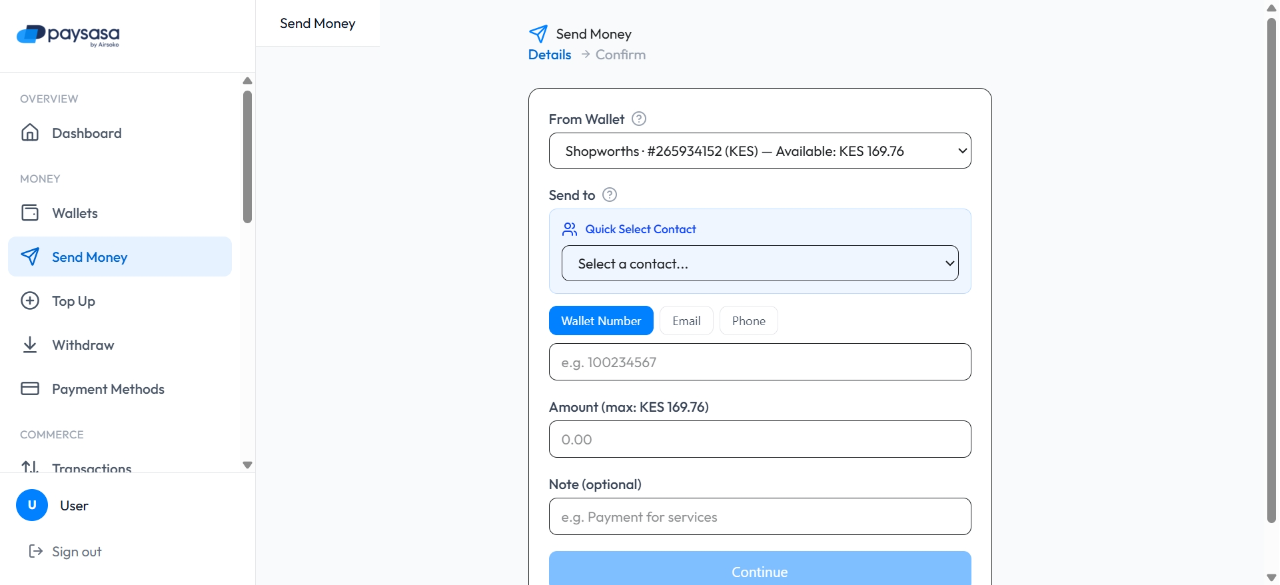This screenshot has height=585, width=1280.
Task: Click the Confirm step label
Action: coord(621,55)
